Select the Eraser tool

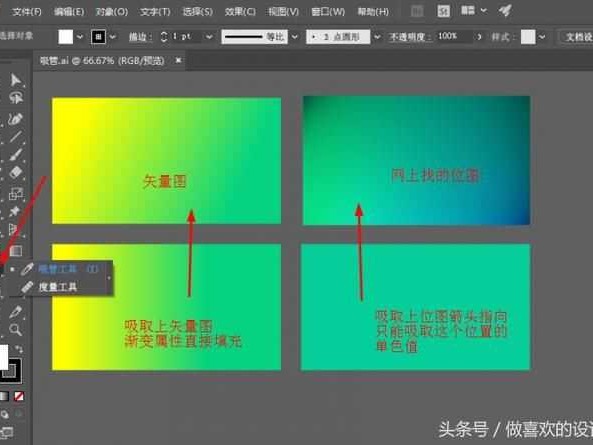(x=16, y=173)
